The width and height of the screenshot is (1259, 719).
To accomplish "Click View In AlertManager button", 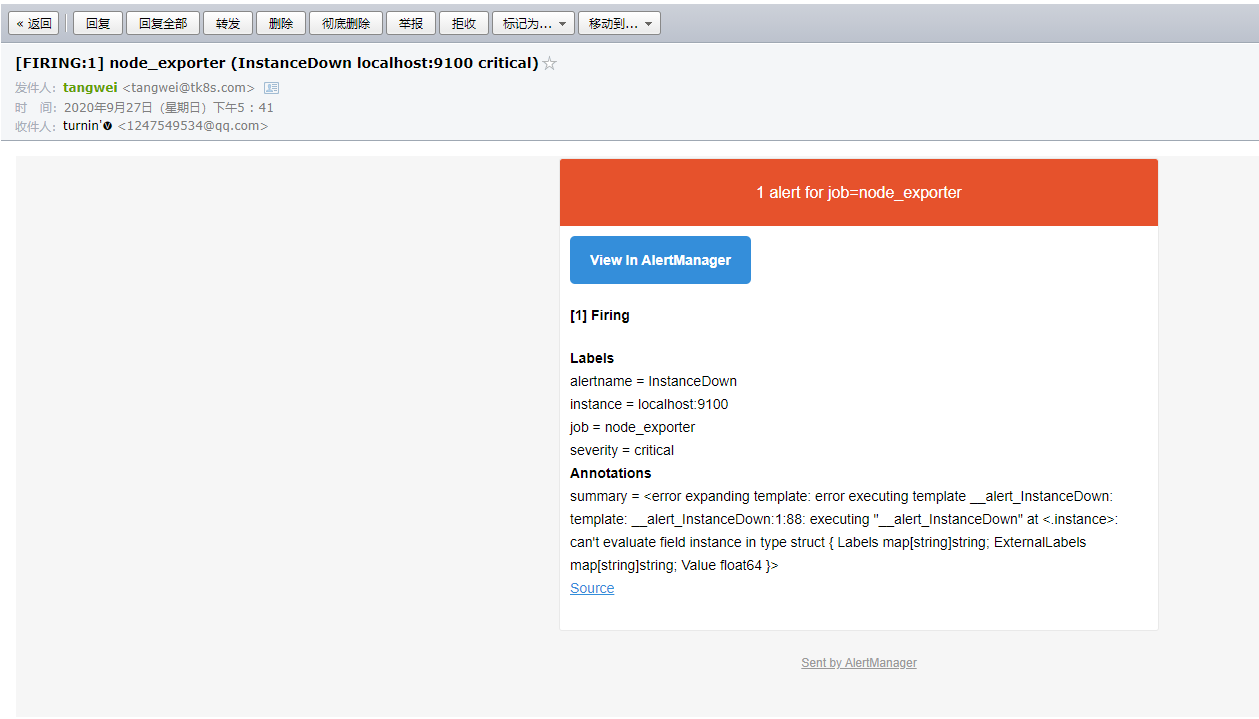I will pyautogui.click(x=660, y=260).
